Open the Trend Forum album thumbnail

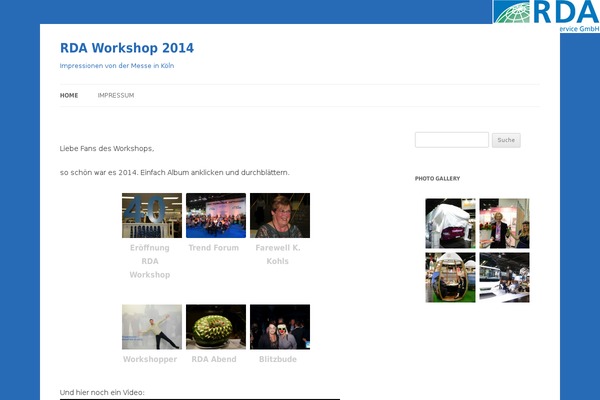pyautogui.click(x=216, y=215)
